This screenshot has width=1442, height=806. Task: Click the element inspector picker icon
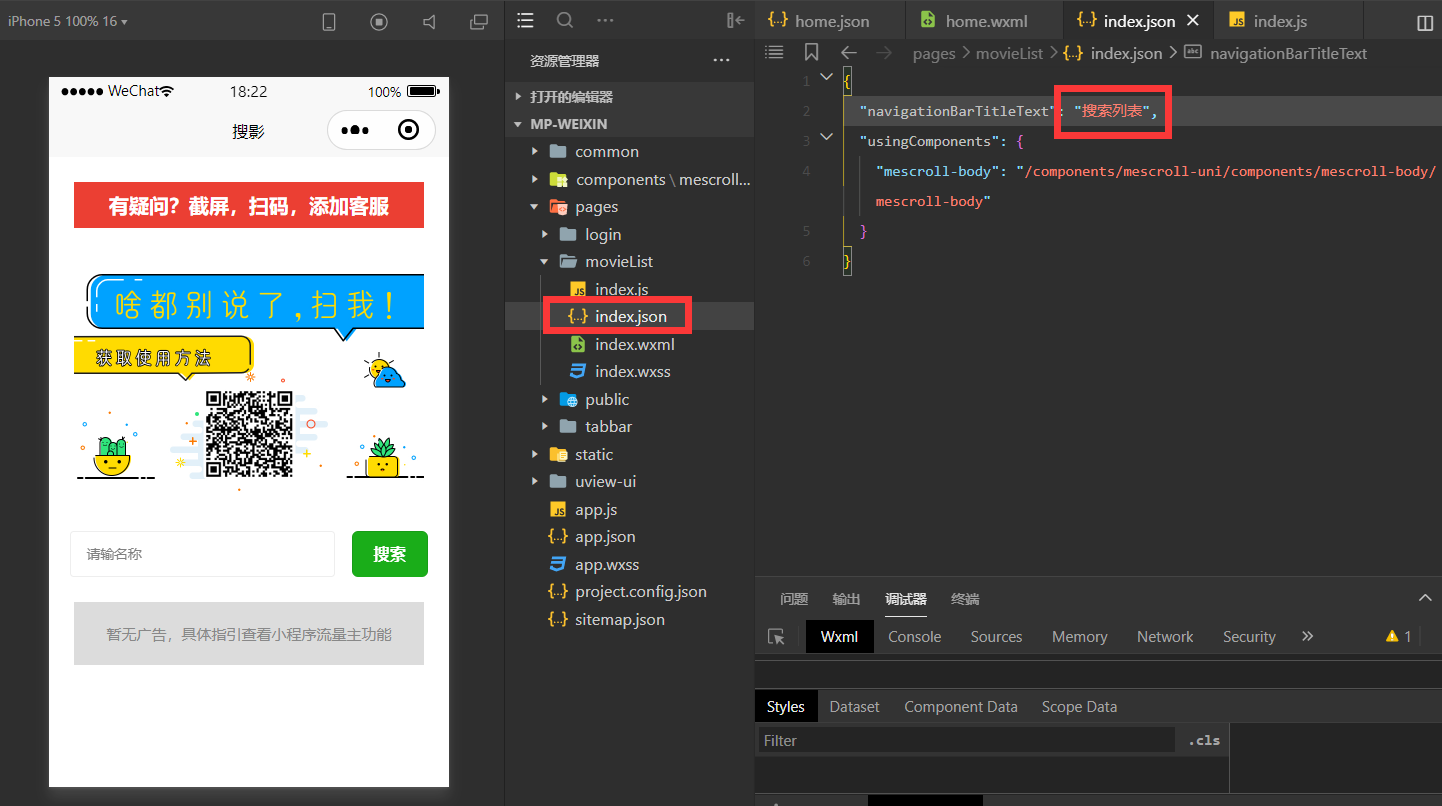[776, 636]
